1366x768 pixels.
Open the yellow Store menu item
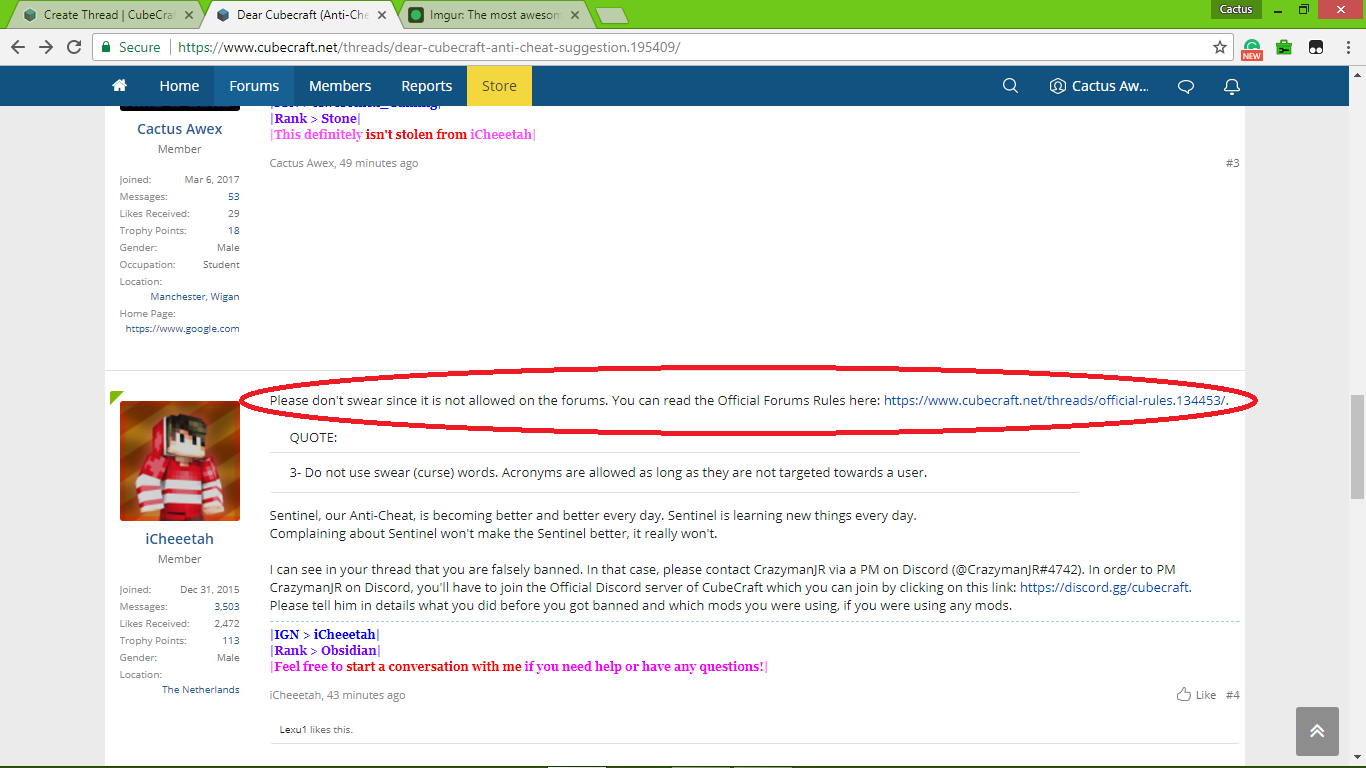click(x=499, y=86)
